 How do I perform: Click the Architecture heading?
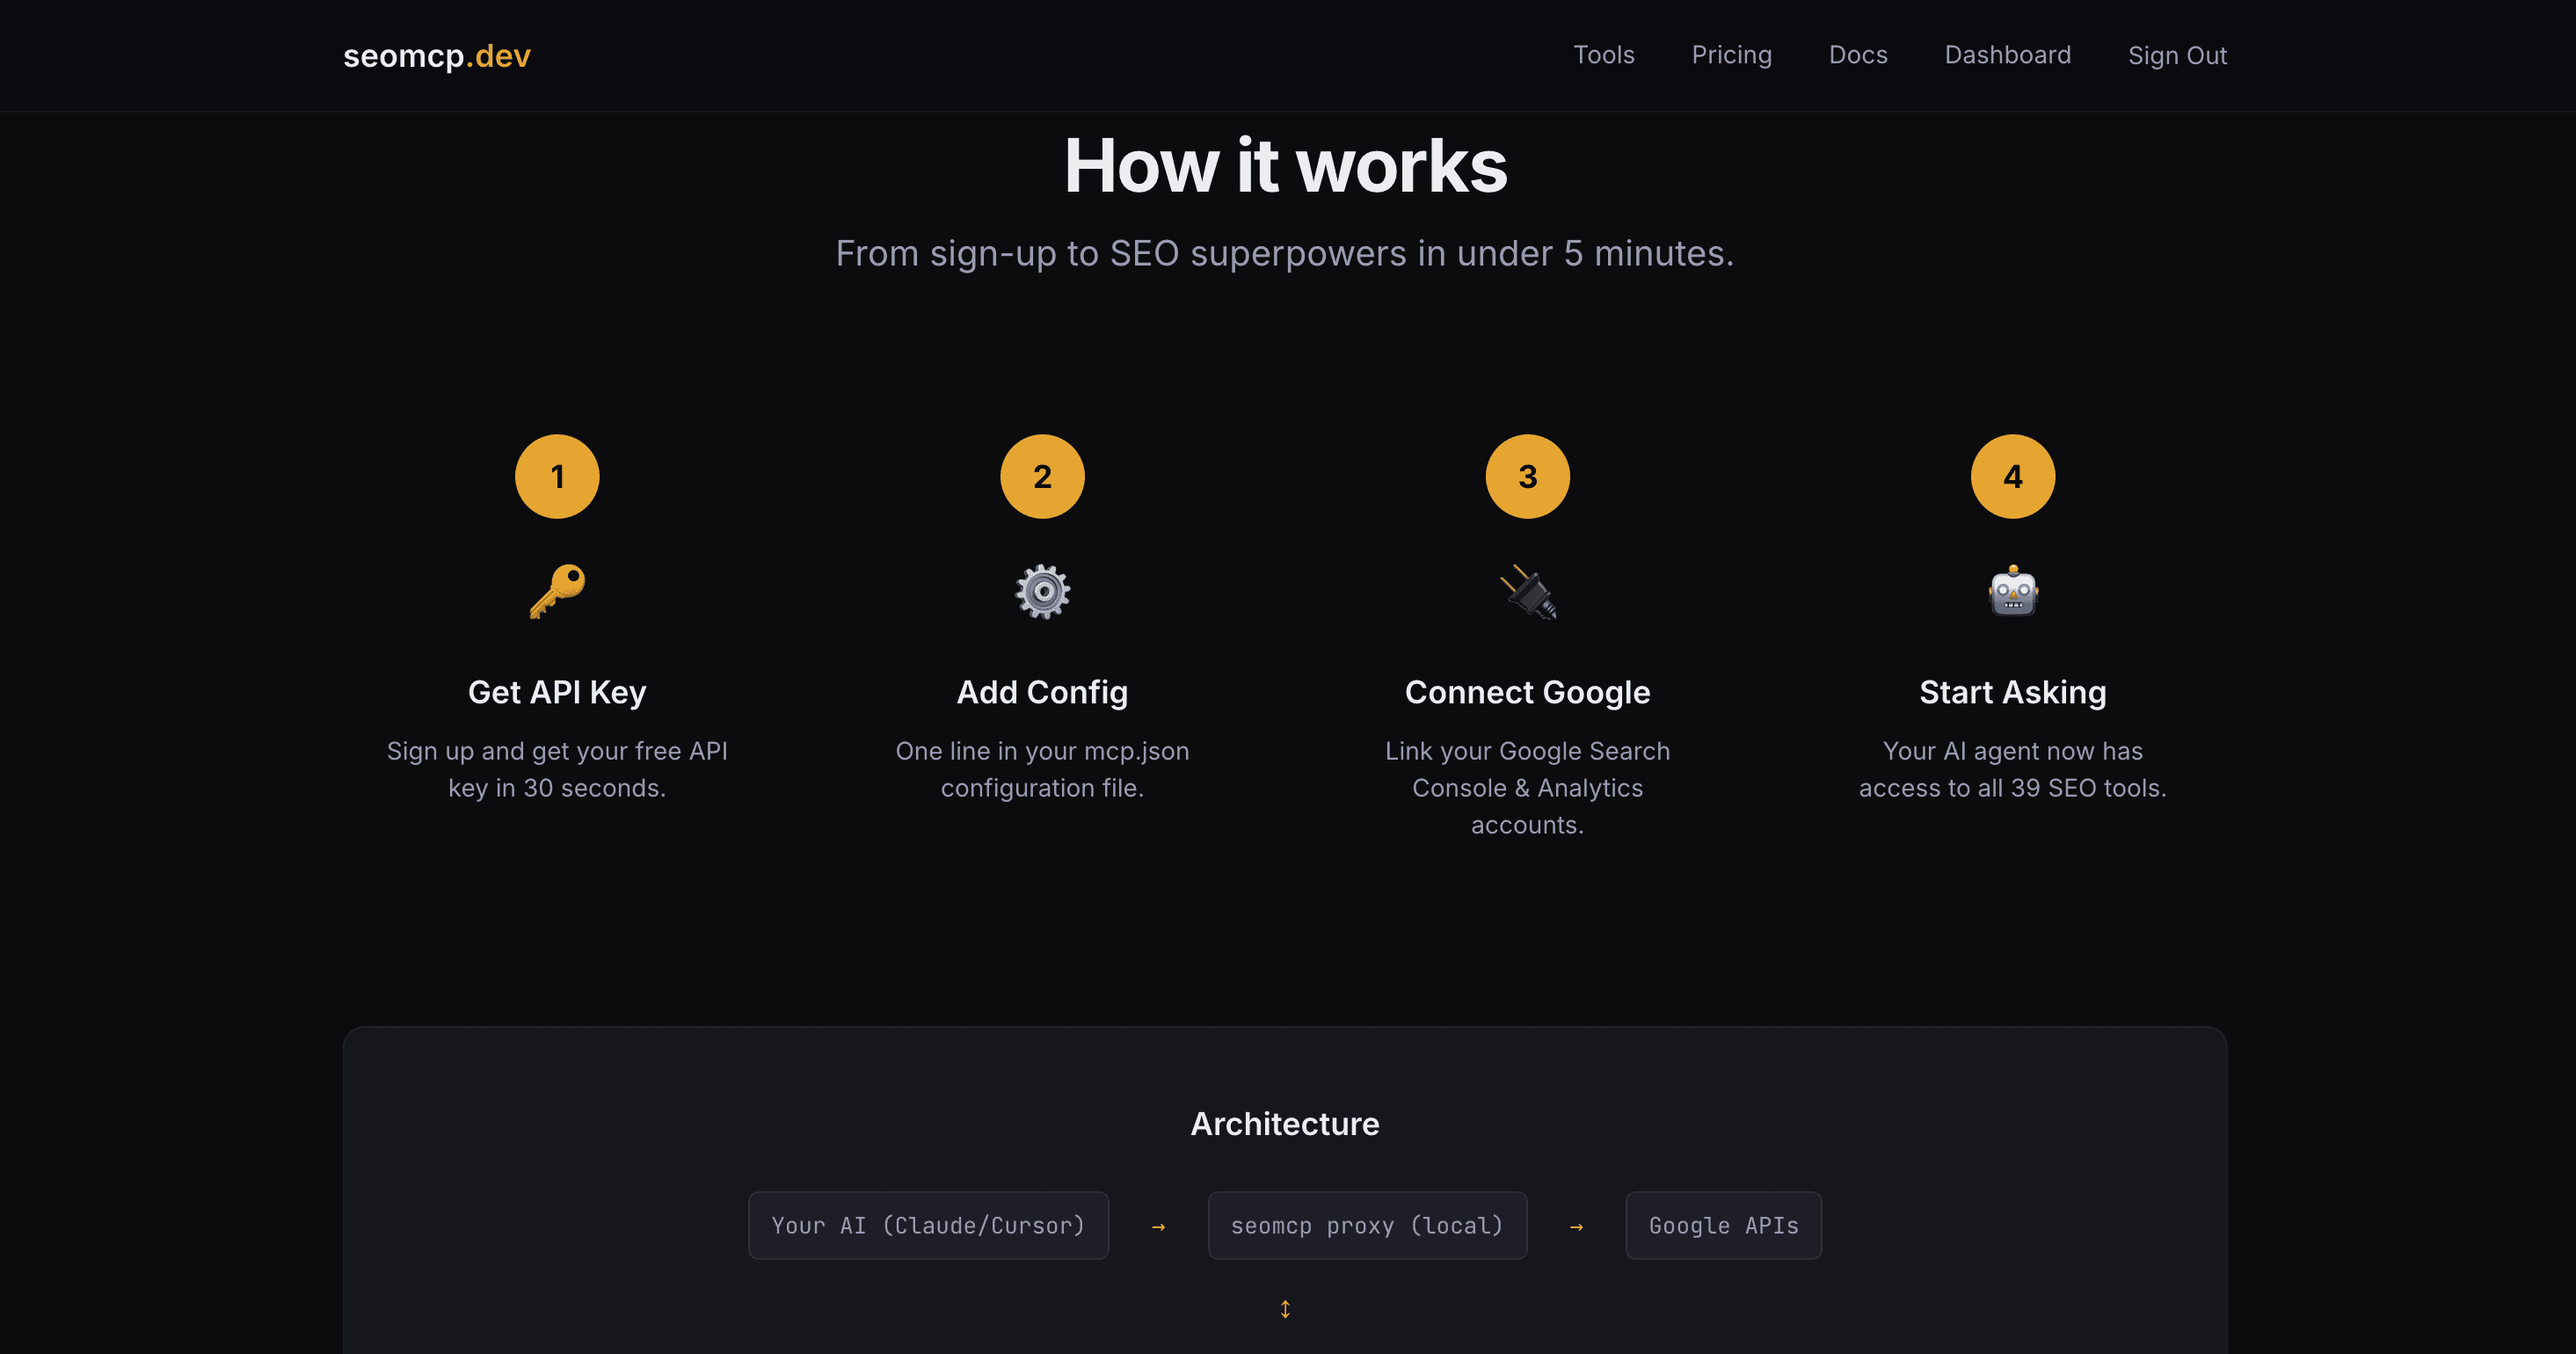[1284, 1123]
